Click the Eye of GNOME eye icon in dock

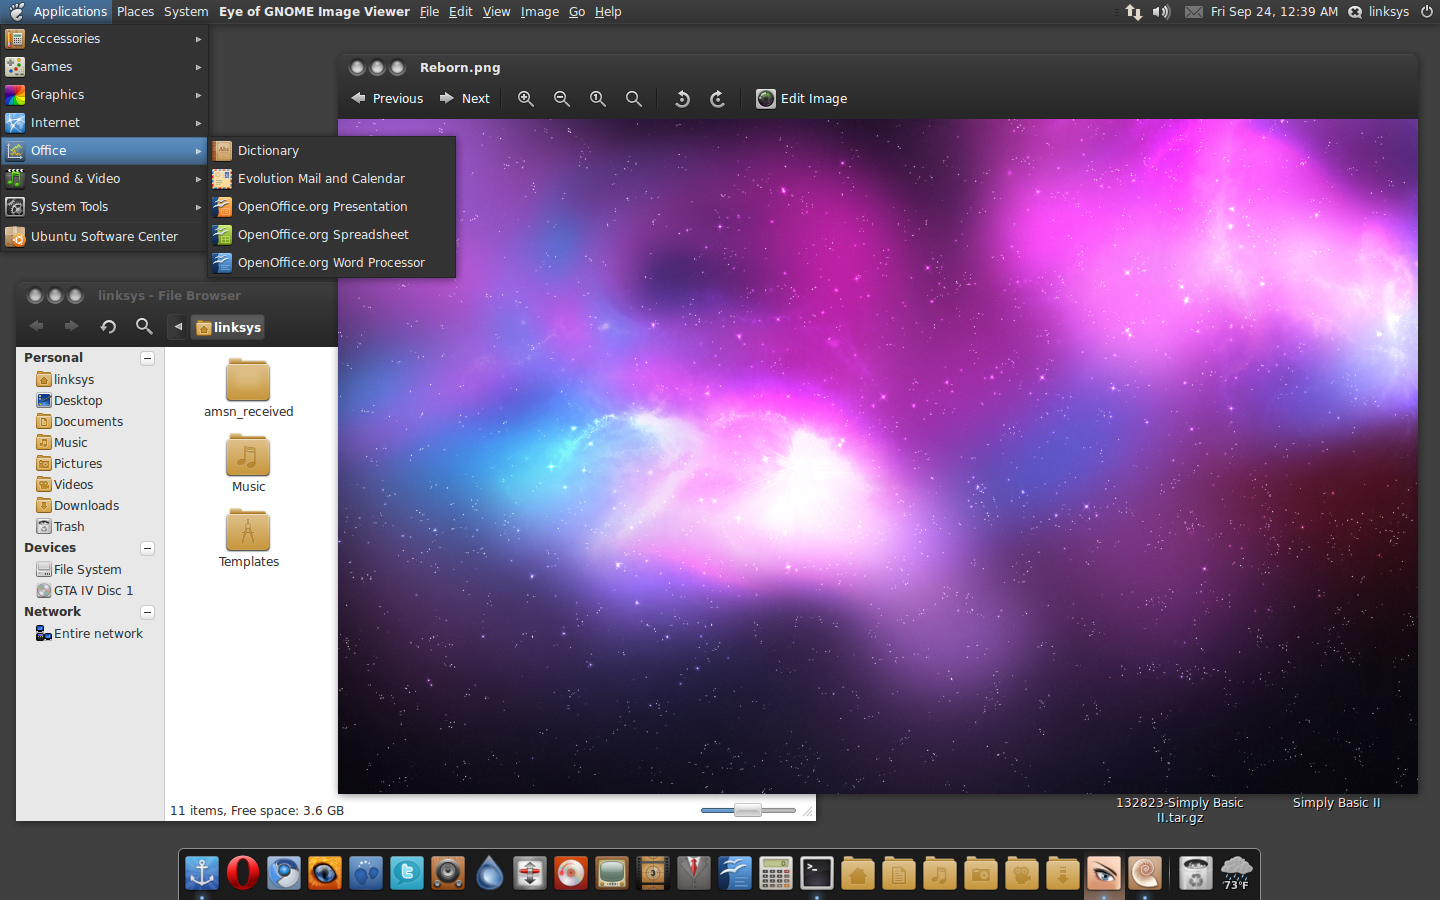click(x=1104, y=873)
